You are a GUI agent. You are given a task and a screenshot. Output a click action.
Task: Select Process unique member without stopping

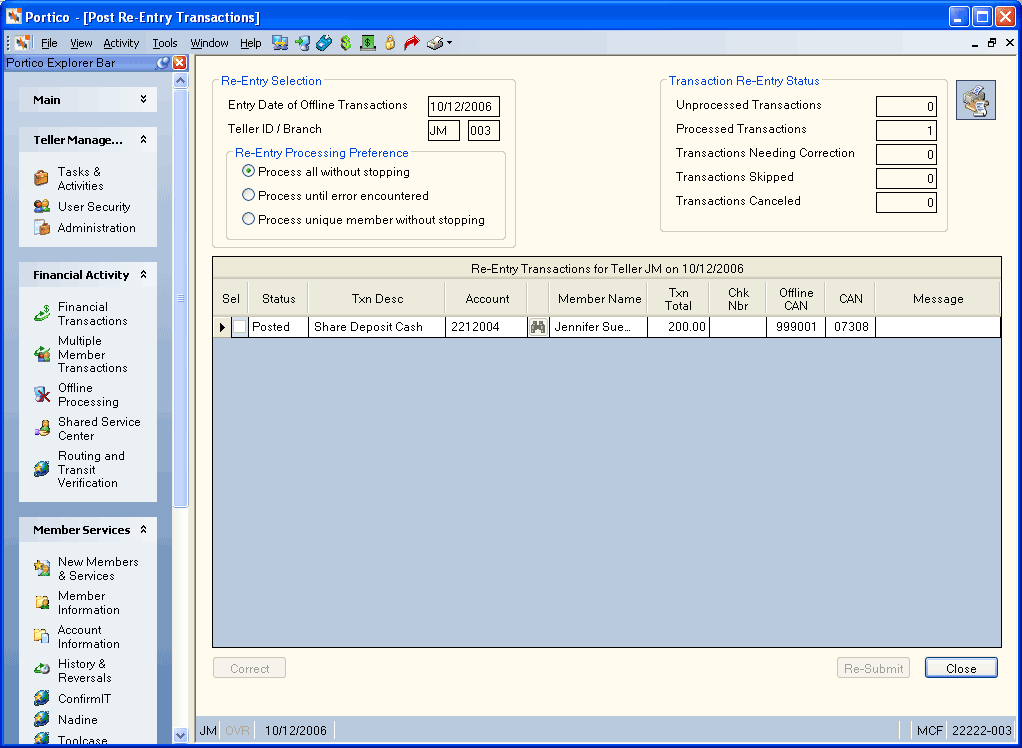pos(248,220)
